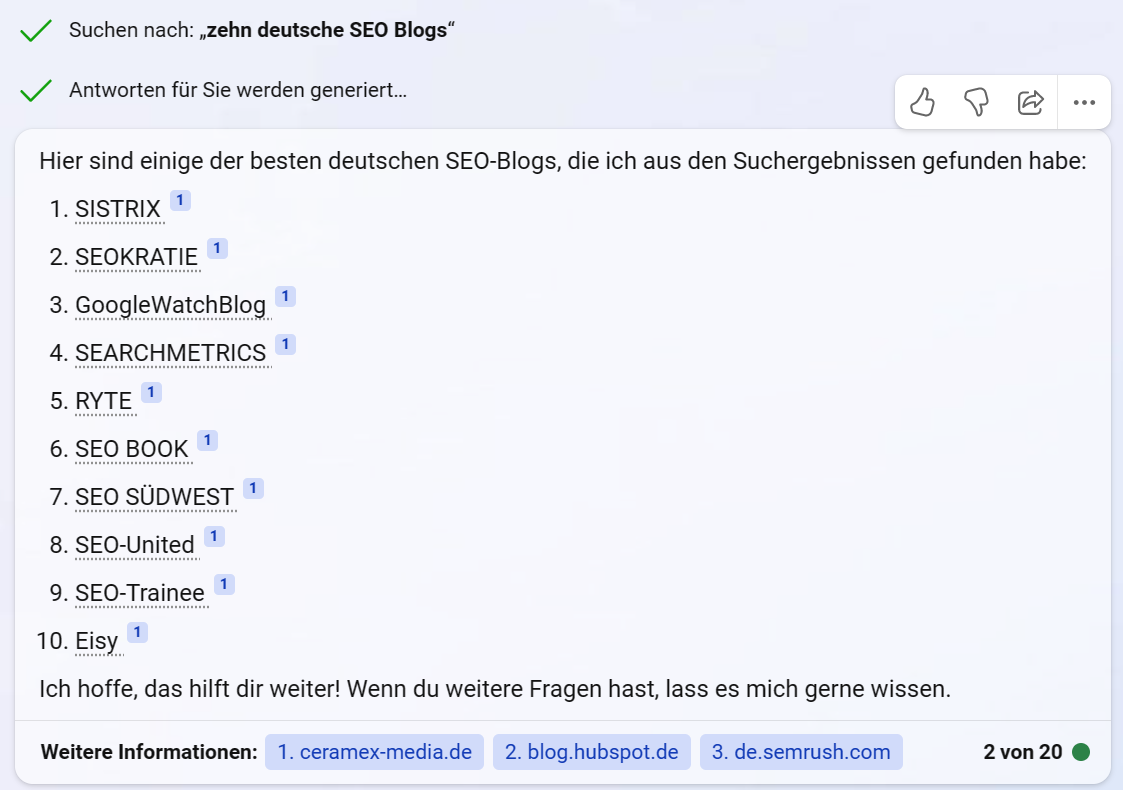Image resolution: width=1123 pixels, height=790 pixels.
Task: Open citation 1 next to SEOKRATIE
Action: click(x=217, y=248)
